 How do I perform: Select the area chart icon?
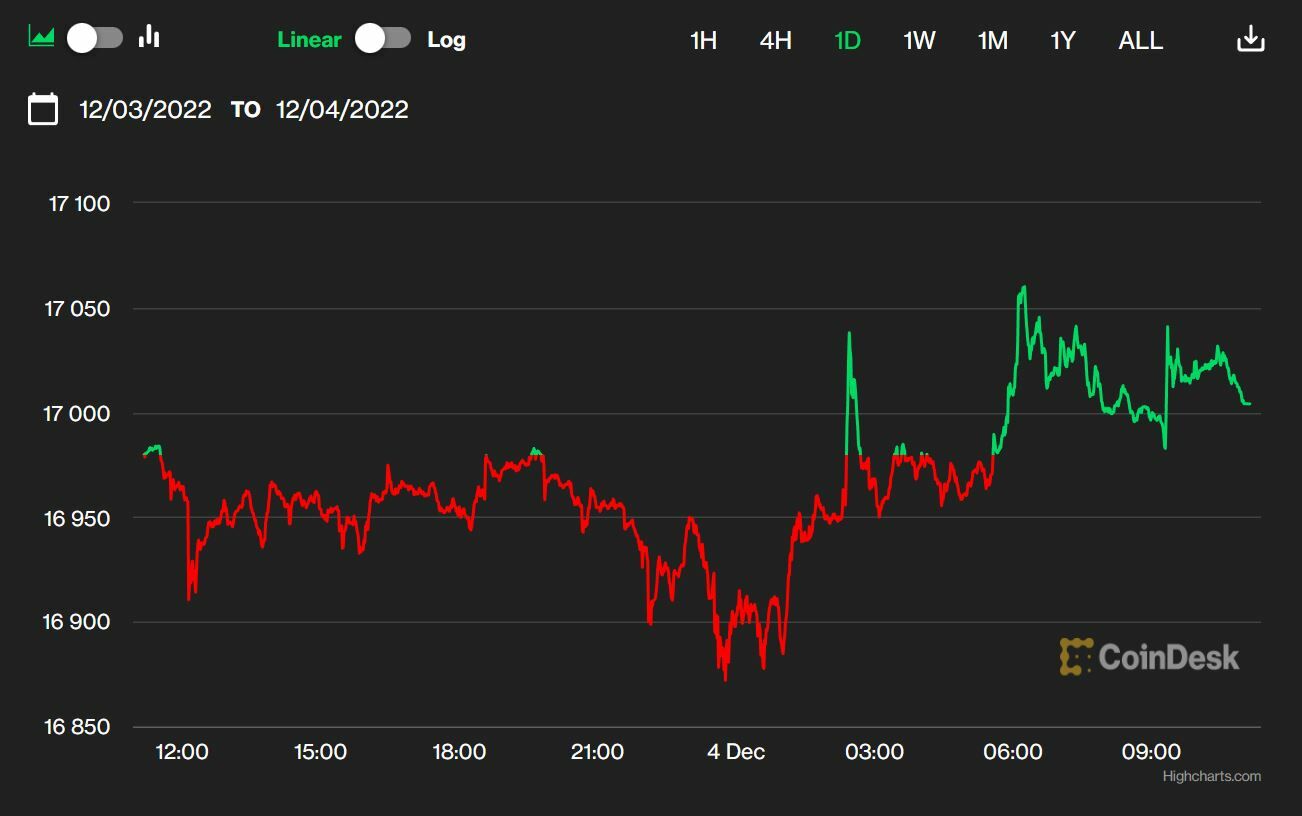tap(41, 37)
